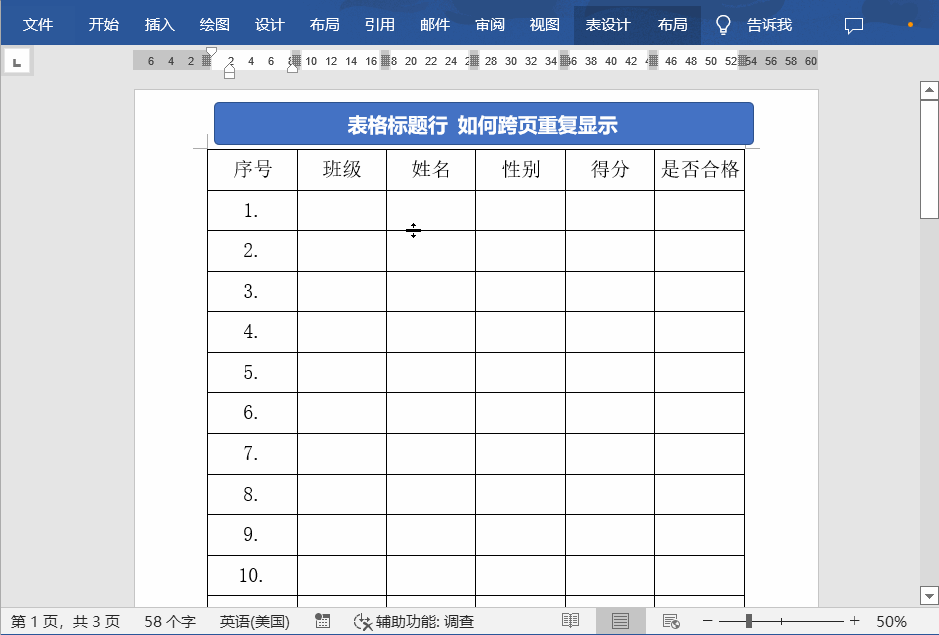The image size is (939, 635).
Task: Click the 50% zoom level
Action: [x=891, y=622]
